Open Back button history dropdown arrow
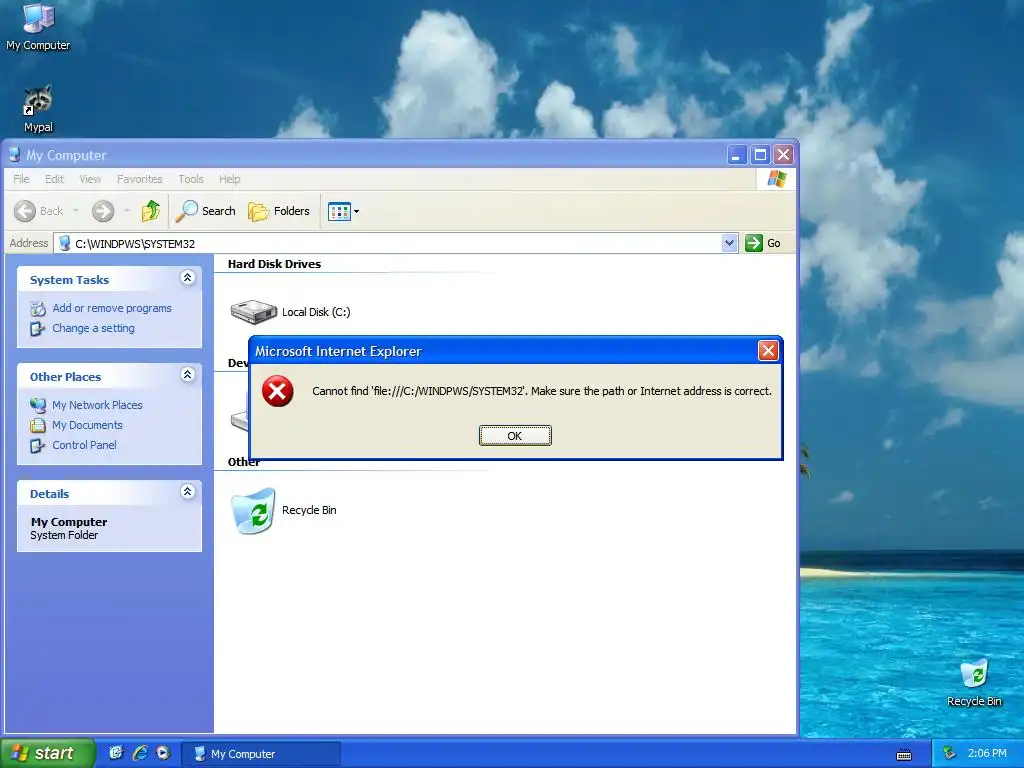The height and width of the screenshot is (768, 1024). (76, 211)
